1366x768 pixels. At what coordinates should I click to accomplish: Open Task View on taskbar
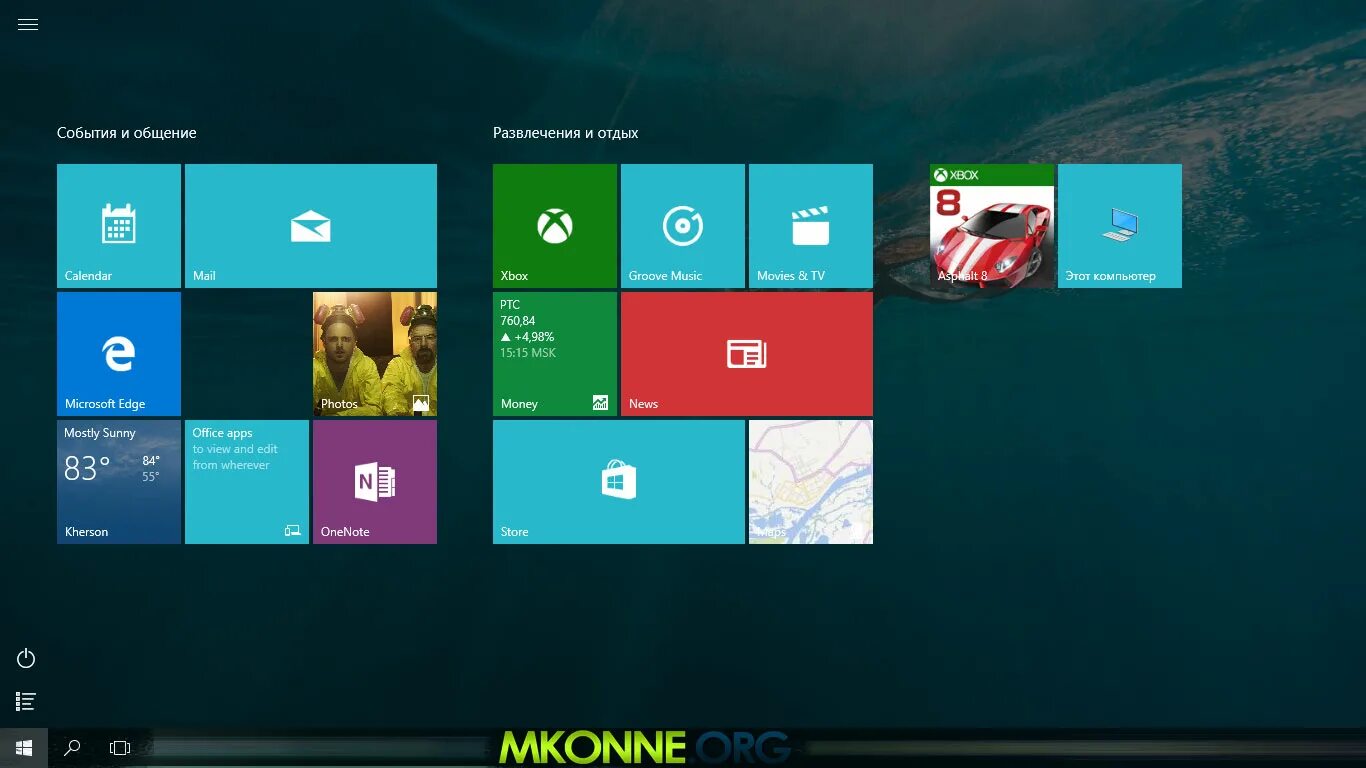(120, 748)
